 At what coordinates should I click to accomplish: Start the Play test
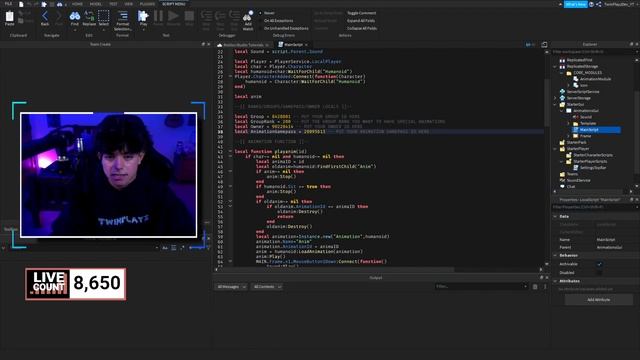pyautogui.click(x=143, y=16)
